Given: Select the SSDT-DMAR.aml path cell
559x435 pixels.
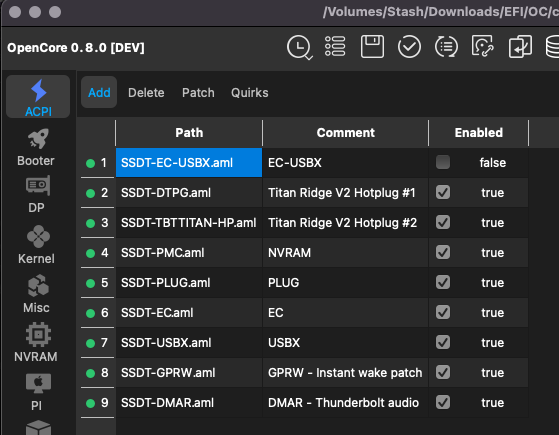Looking at the screenshot, I should pyautogui.click(x=189, y=402).
